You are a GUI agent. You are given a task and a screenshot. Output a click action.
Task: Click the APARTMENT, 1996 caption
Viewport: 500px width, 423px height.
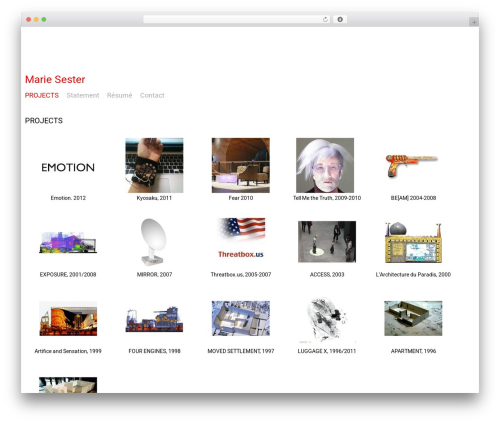point(413,351)
